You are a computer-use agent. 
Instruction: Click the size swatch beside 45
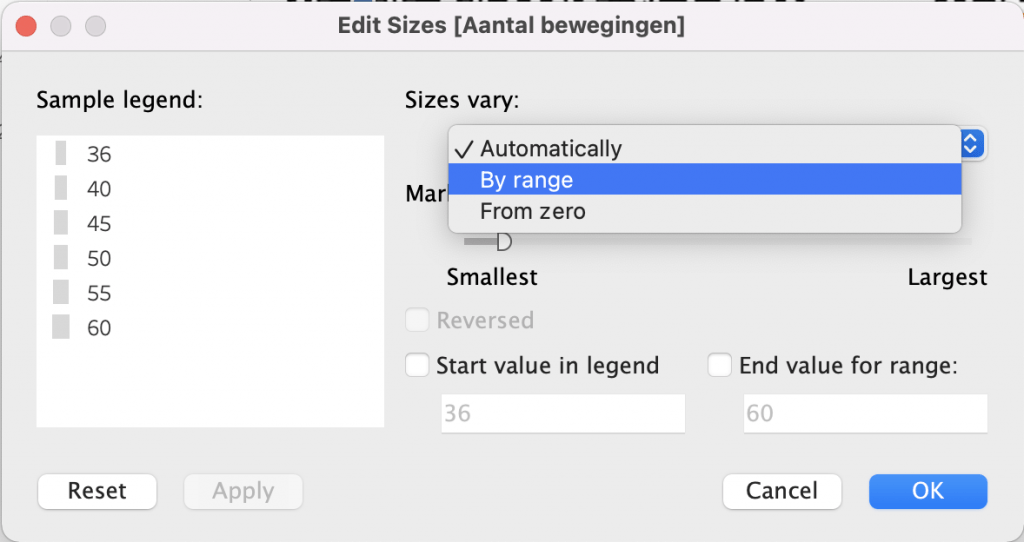[x=61, y=223]
